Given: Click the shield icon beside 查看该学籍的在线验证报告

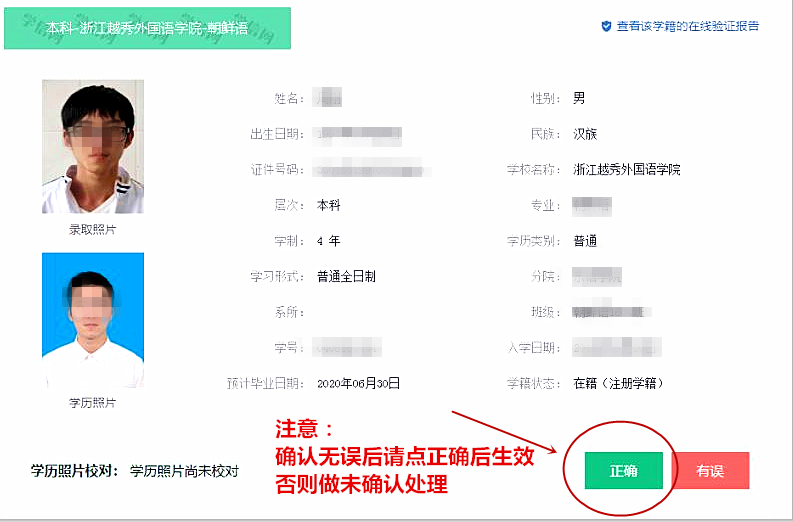Looking at the screenshot, I should point(606,26).
